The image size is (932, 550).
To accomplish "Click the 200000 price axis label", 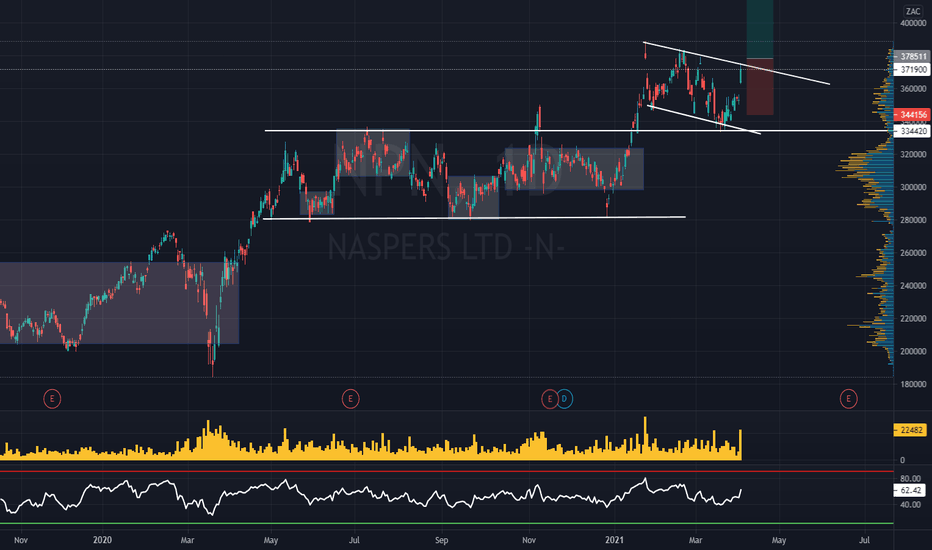I will pyautogui.click(x=914, y=351).
